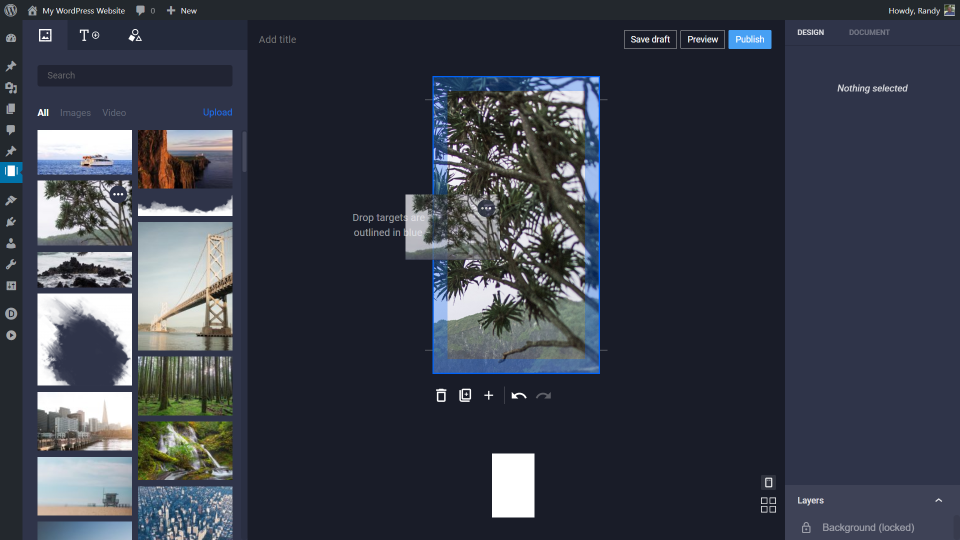Viewport: 960px width, 540px height.
Task: Open Howdy, Randy account menu
Action: coord(921,10)
